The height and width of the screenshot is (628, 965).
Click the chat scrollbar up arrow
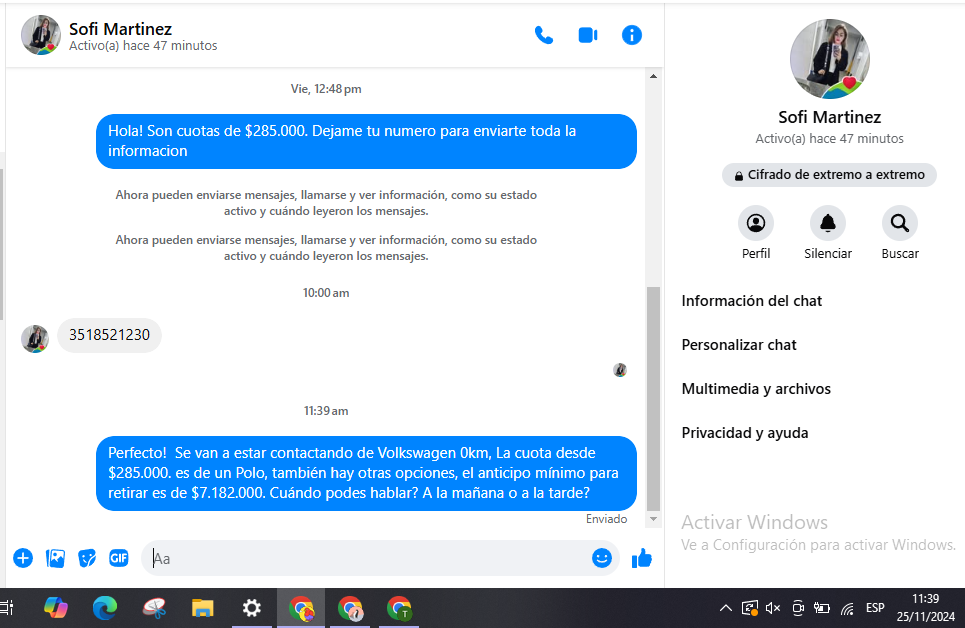[x=654, y=76]
